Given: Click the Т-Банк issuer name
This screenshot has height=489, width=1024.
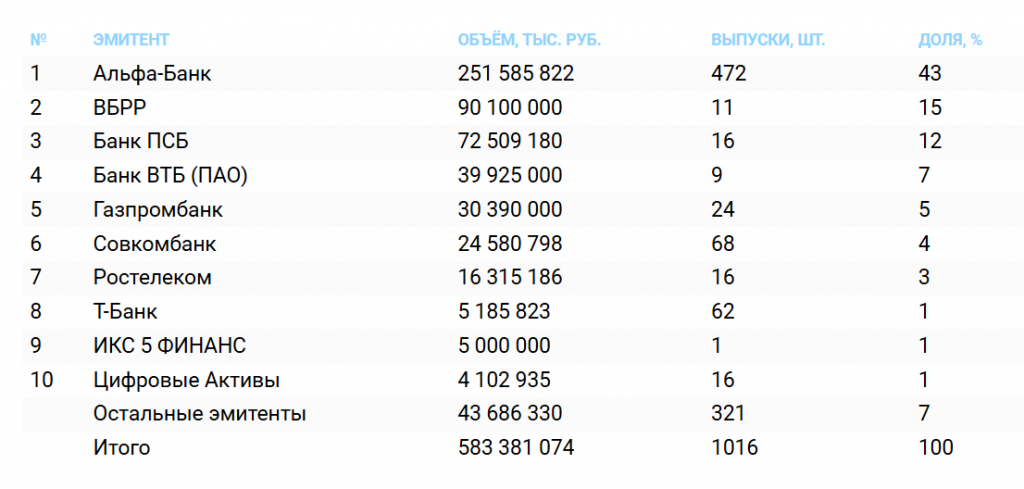Looking at the screenshot, I should (x=126, y=312).
